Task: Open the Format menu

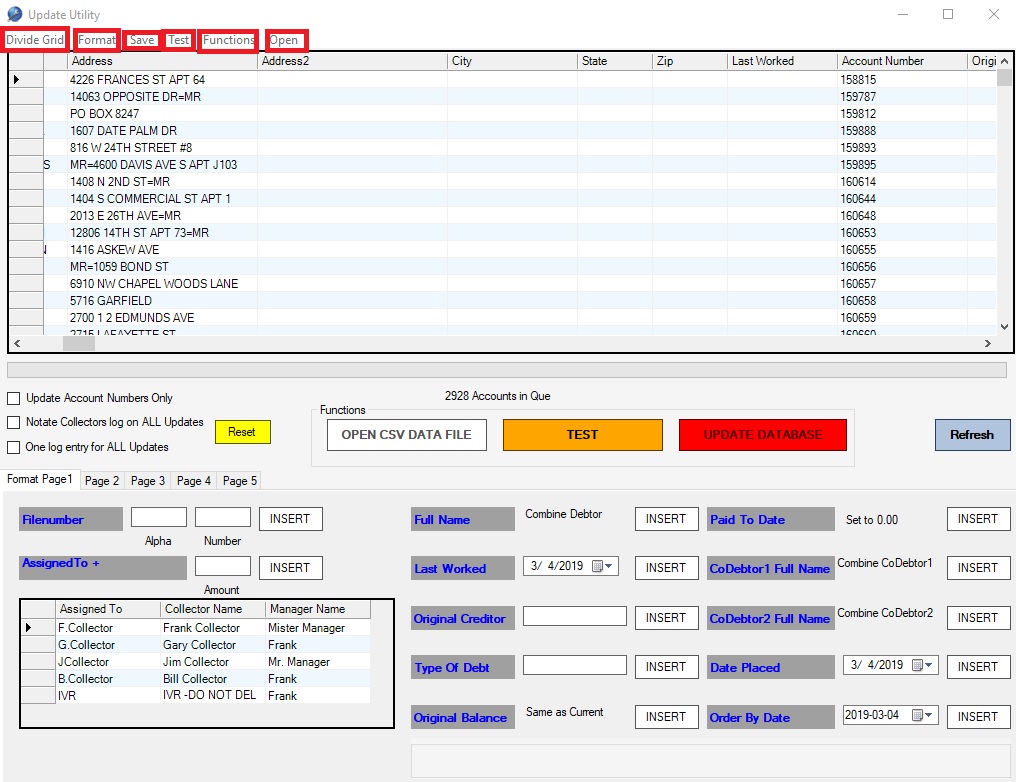Action: 97,40
